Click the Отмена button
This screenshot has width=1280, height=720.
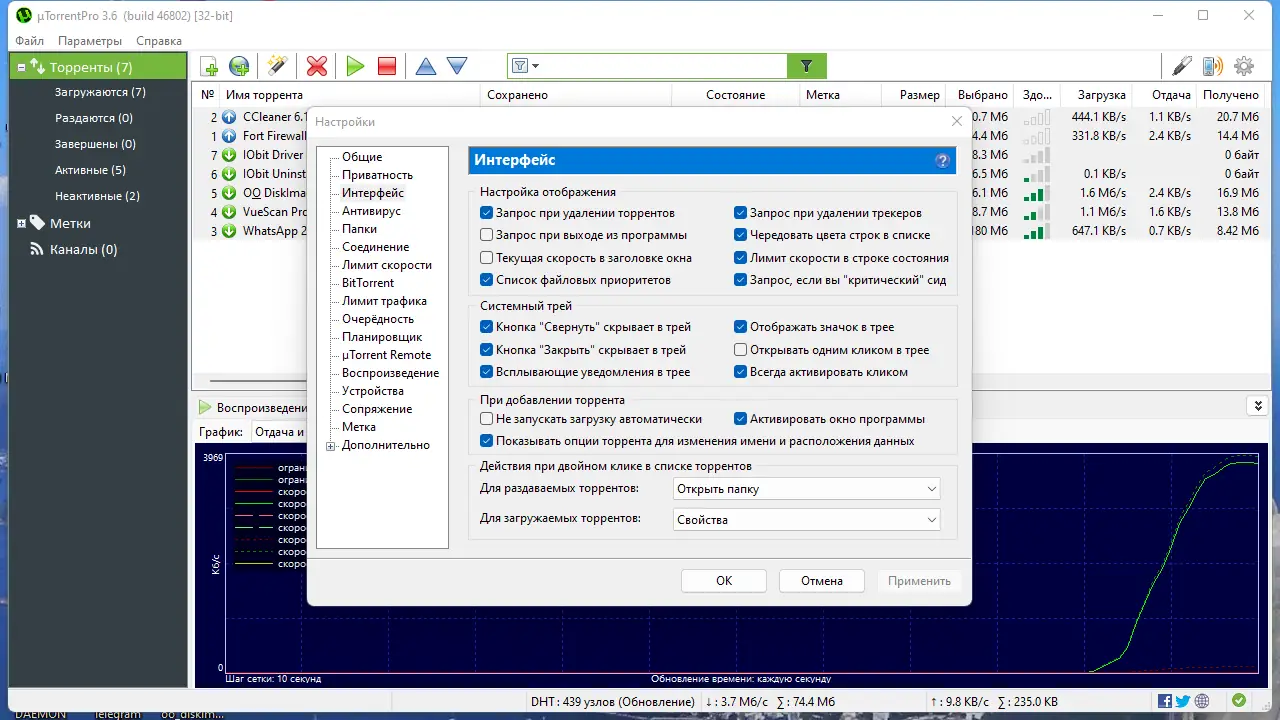click(822, 581)
